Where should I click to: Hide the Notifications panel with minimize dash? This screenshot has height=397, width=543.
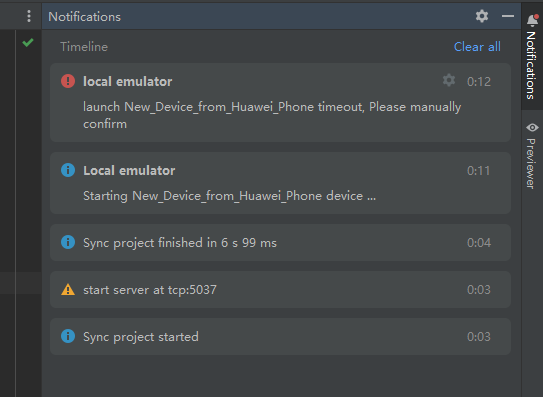(x=508, y=16)
